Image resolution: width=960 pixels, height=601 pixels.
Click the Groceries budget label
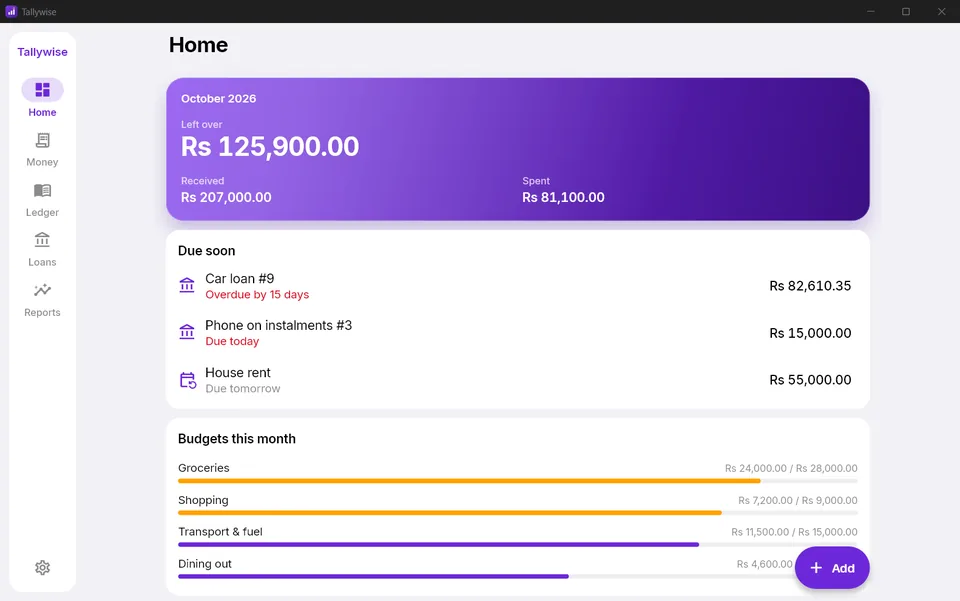coord(204,468)
